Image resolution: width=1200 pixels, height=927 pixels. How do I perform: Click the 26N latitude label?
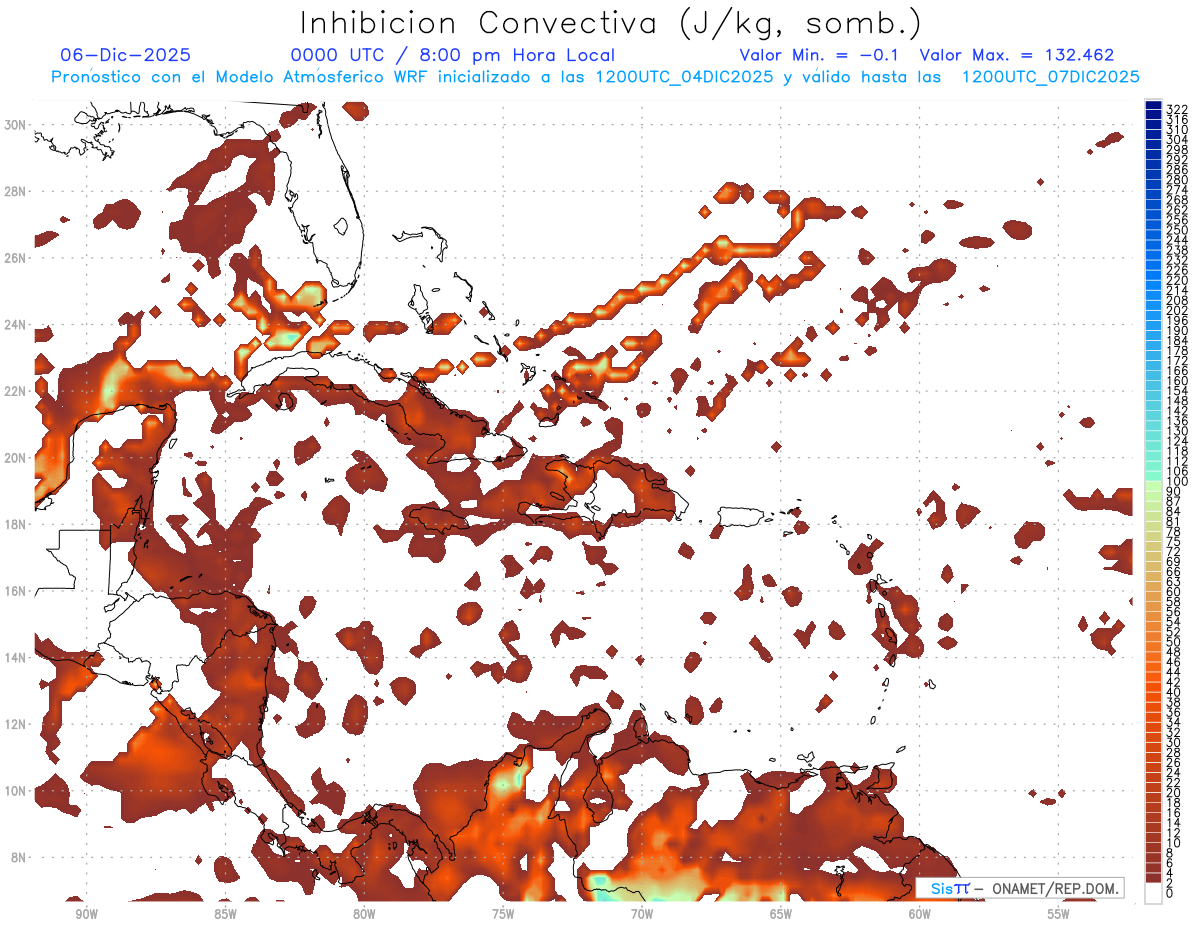15,258
